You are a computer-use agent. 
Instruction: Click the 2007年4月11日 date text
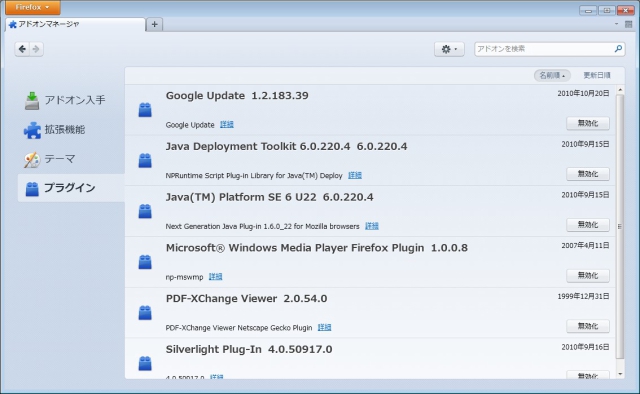pyautogui.click(x=585, y=245)
